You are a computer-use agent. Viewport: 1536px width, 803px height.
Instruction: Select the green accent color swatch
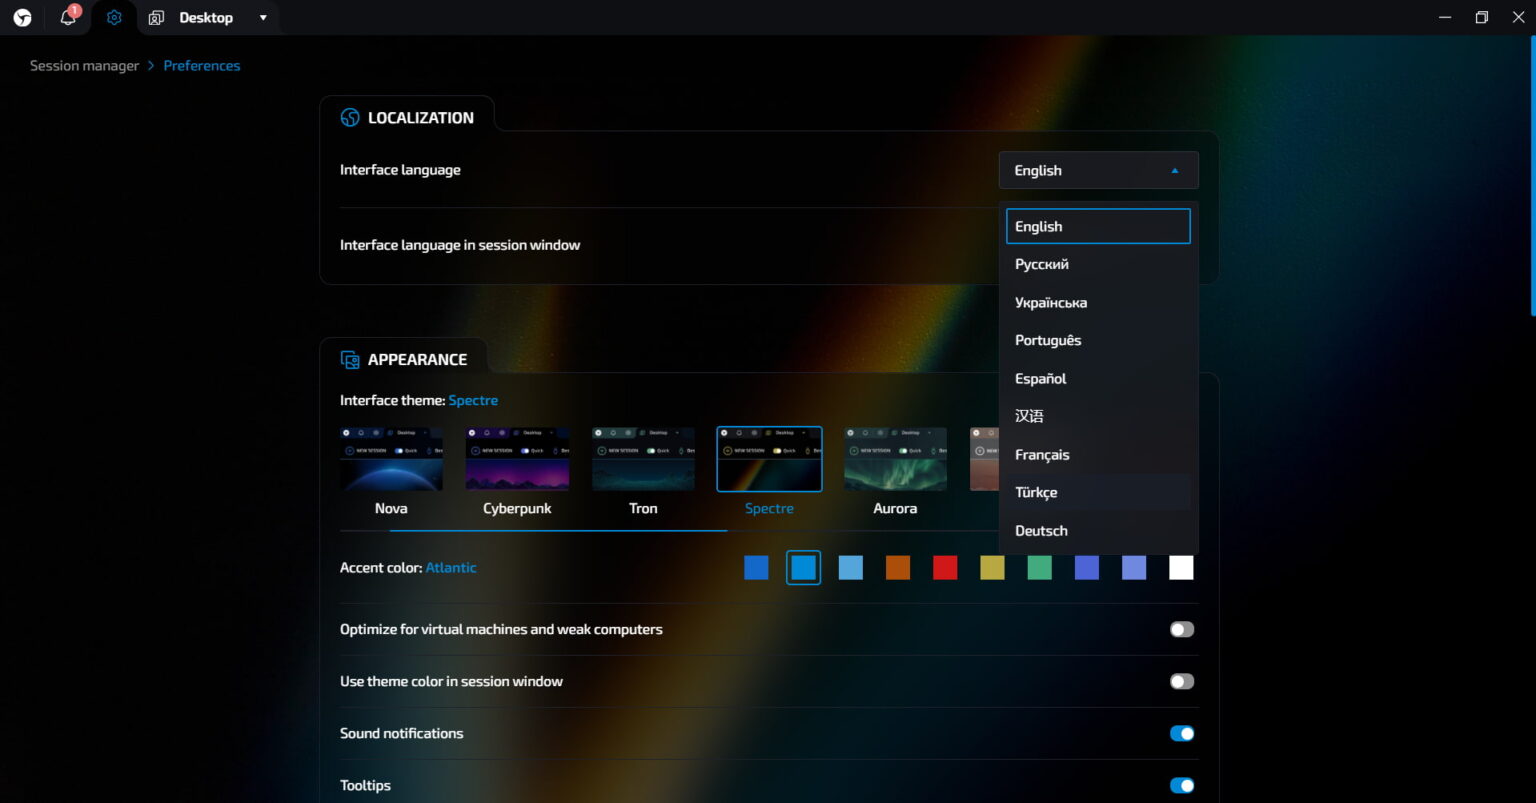point(1039,567)
